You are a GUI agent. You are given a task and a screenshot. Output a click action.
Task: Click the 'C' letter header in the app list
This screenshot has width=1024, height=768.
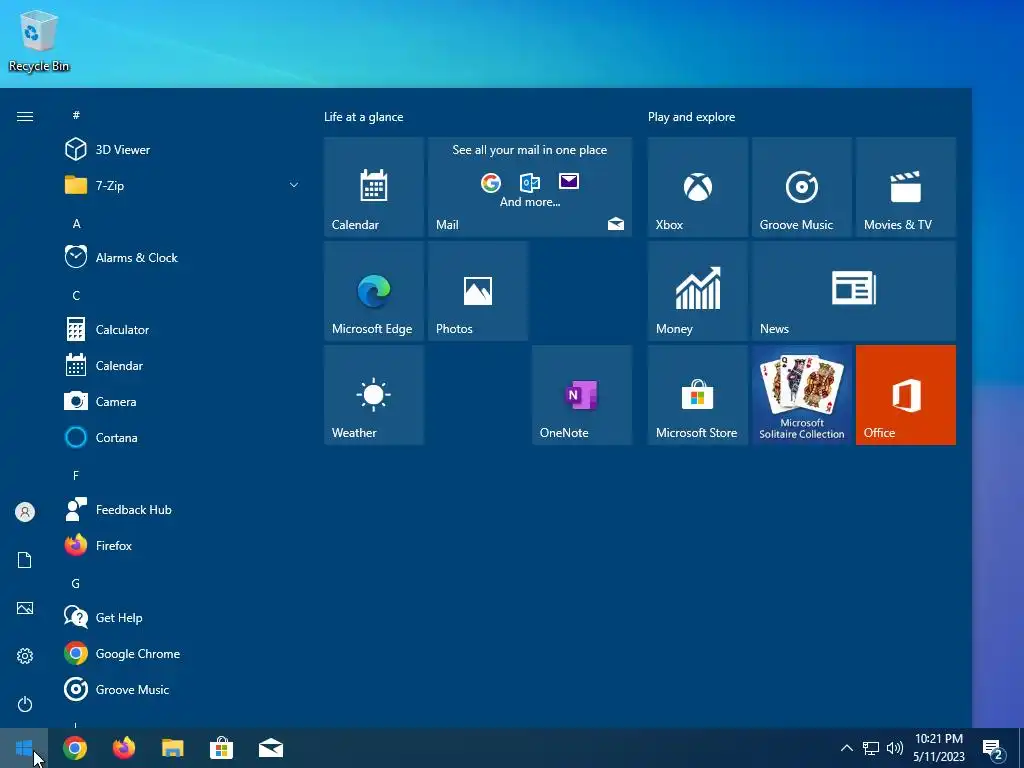[76, 296]
